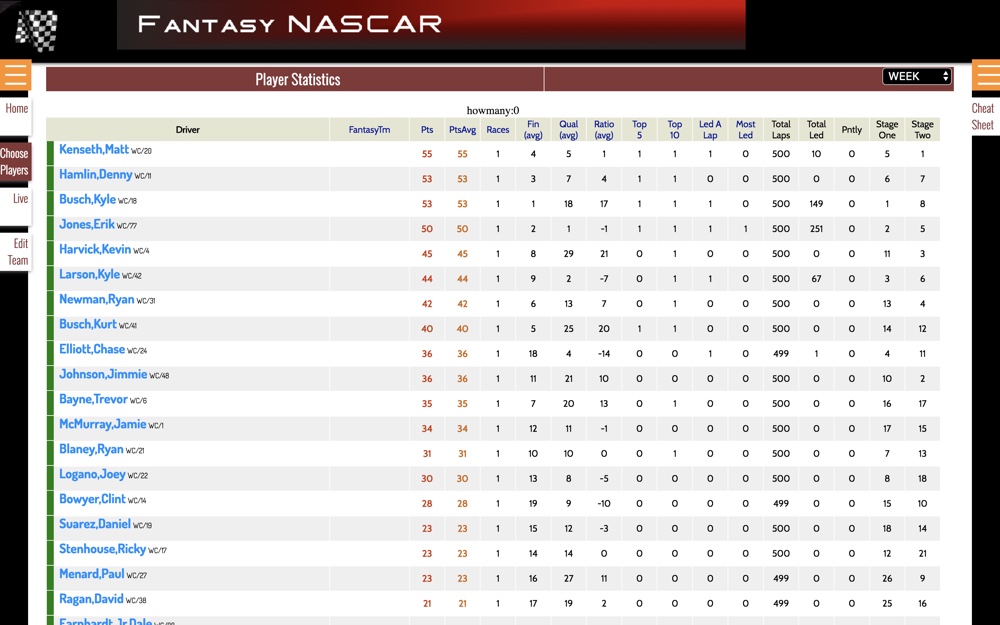Click Harvick,Kevin Qual value 29
Screen dimensions: 1000x625
568,254
